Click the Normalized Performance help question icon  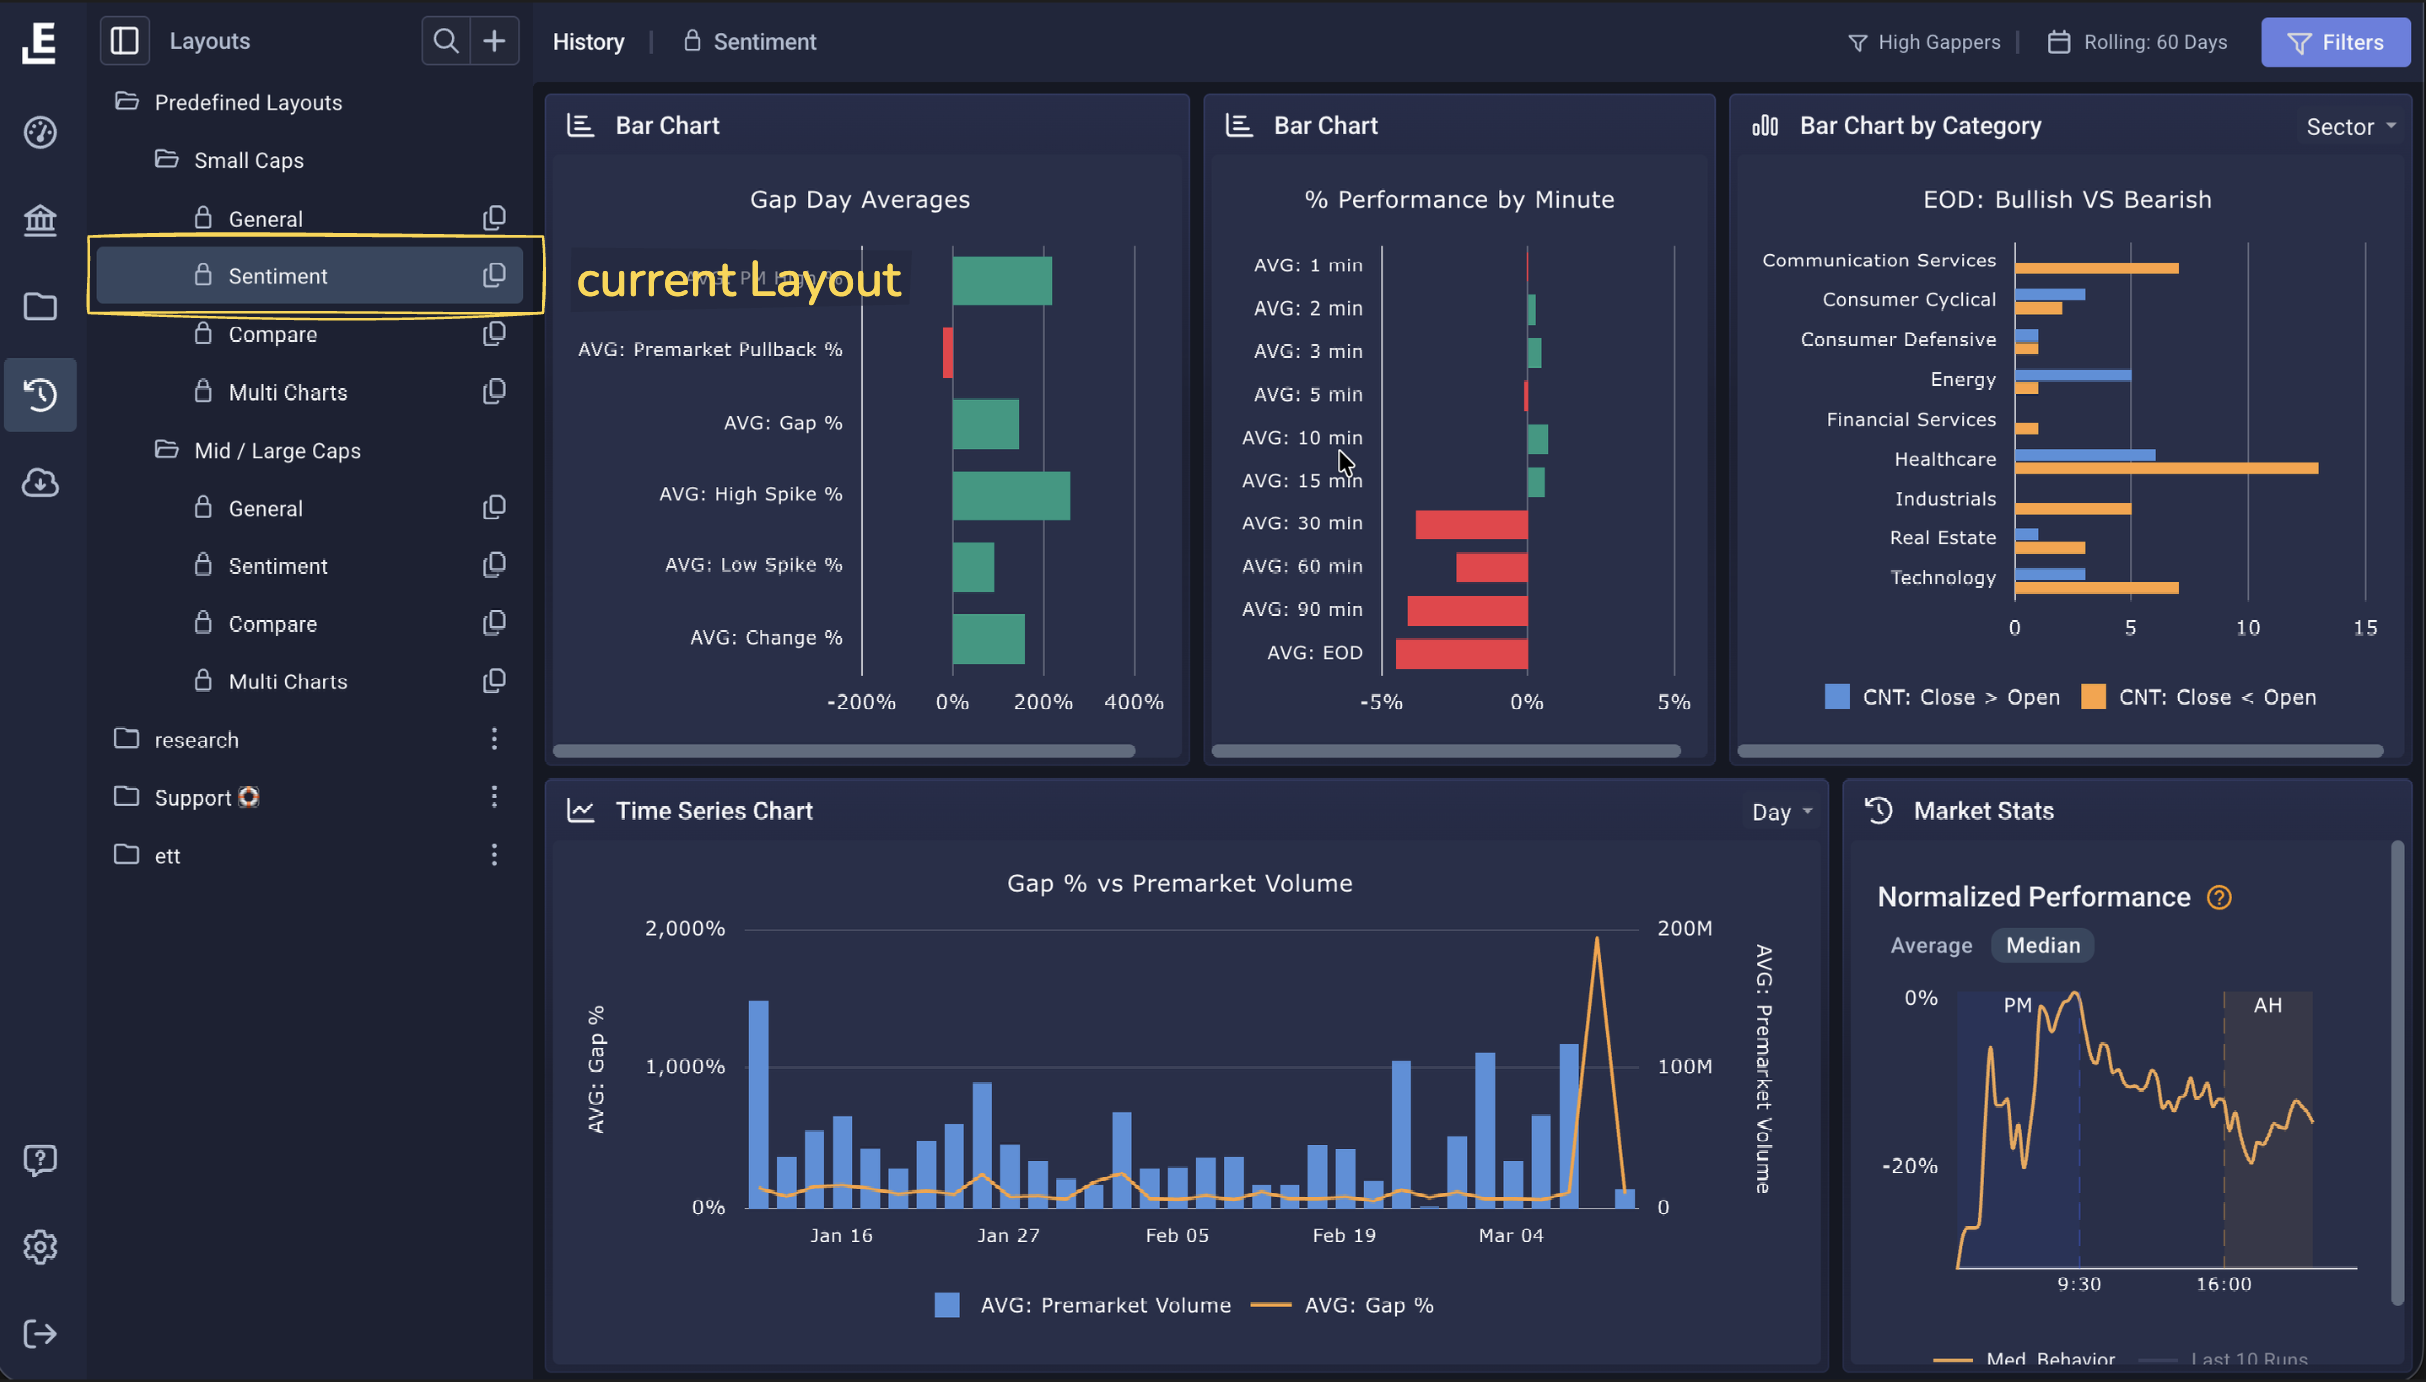coord(2219,897)
